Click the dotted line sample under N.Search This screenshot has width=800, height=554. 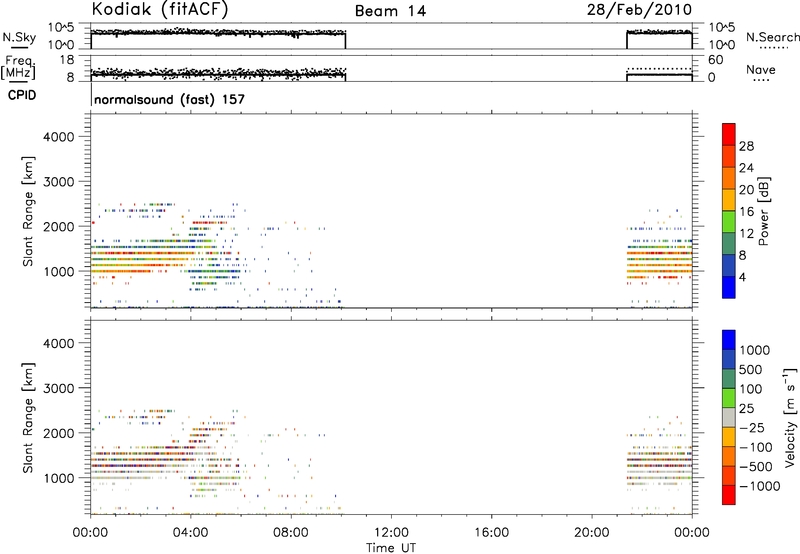pyautogui.click(x=773, y=48)
